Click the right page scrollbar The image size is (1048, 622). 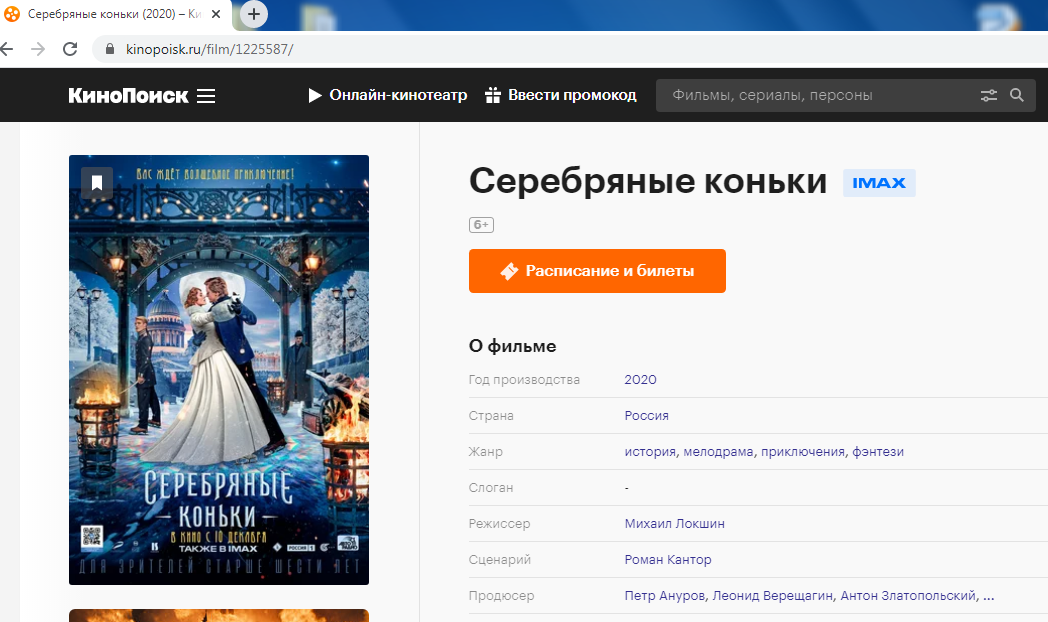tap(1043, 300)
